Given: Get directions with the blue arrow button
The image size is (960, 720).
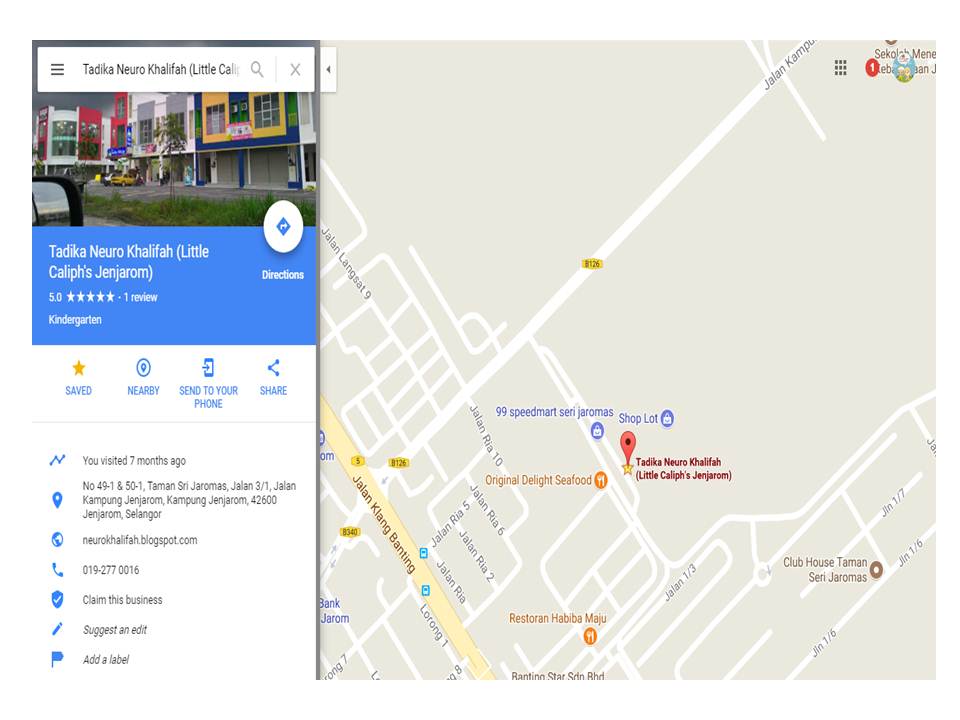Looking at the screenshot, I should (x=283, y=227).
